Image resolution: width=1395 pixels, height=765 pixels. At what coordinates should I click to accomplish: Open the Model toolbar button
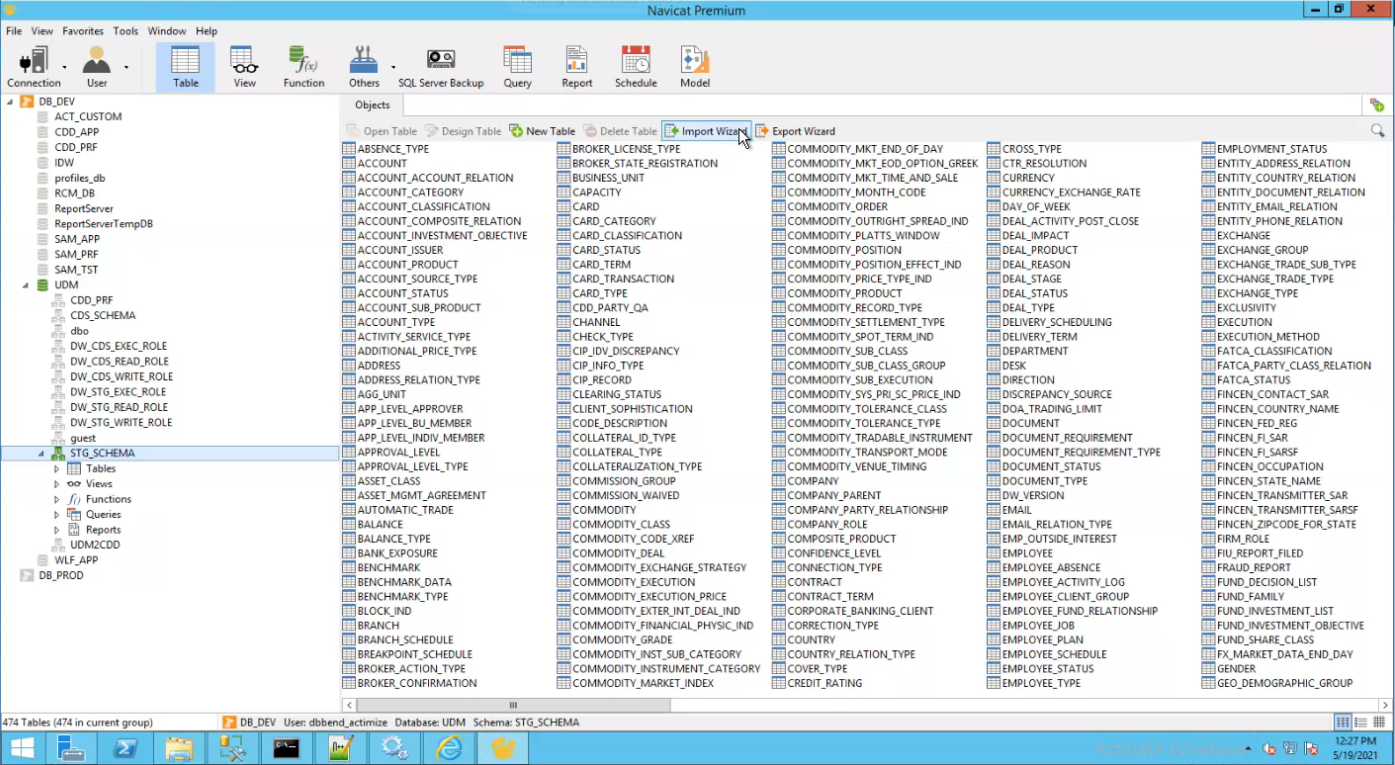(x=695, y=68)
